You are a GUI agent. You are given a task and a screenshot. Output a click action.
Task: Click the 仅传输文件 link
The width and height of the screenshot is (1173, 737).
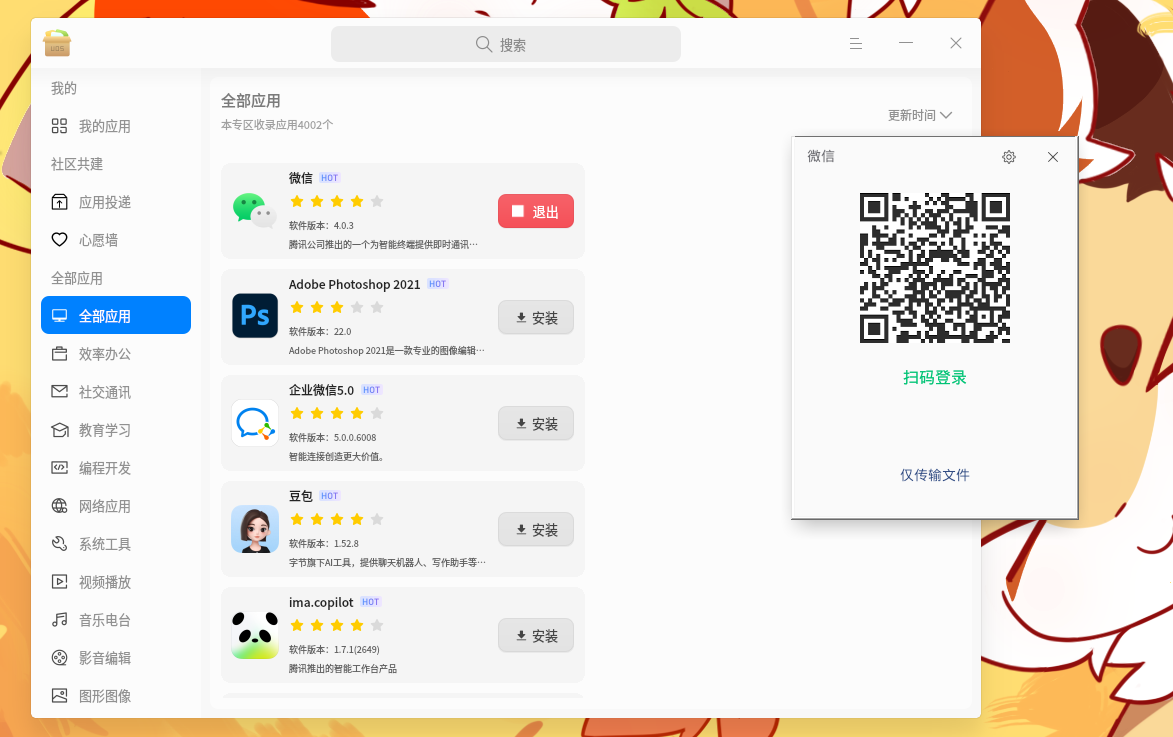934,475
